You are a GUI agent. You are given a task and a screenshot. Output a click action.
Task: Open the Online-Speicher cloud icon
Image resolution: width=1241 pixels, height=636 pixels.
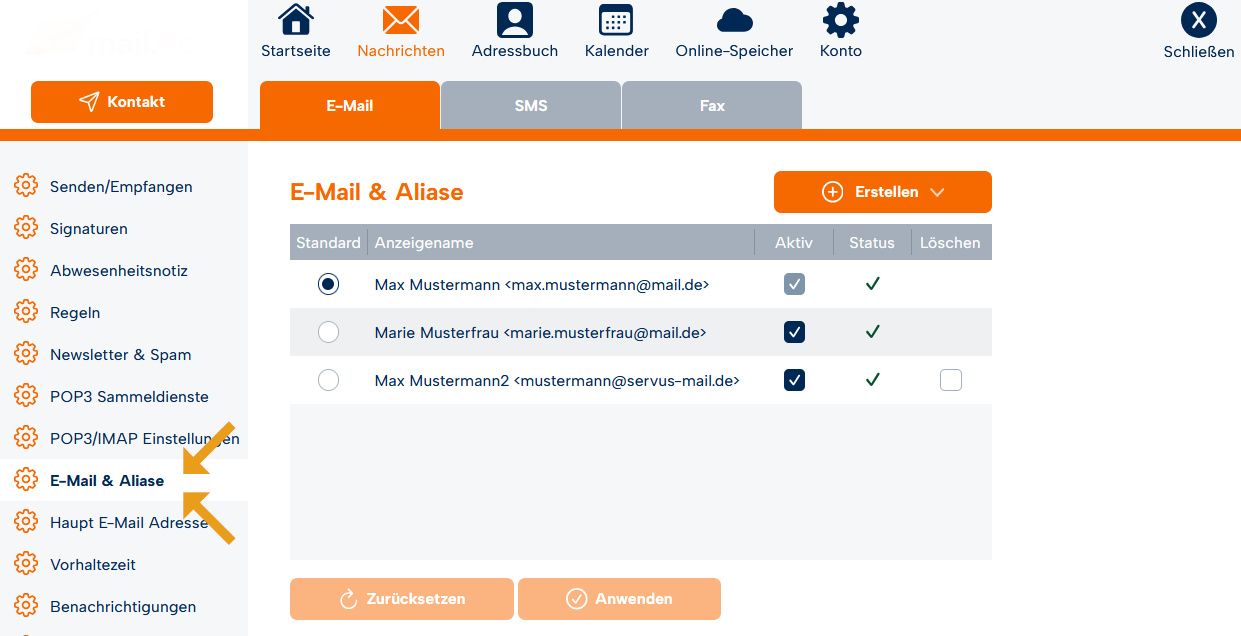click(x=734, y=20)
